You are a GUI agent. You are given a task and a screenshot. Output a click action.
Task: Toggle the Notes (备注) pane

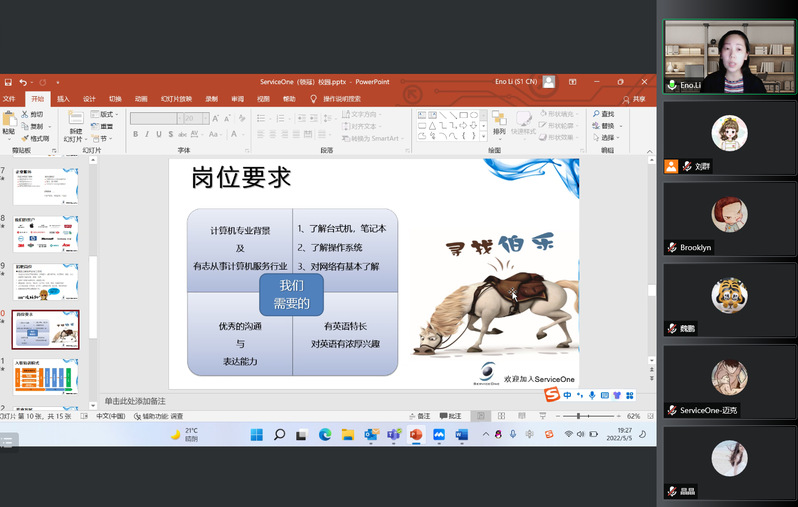coord(420,415)
